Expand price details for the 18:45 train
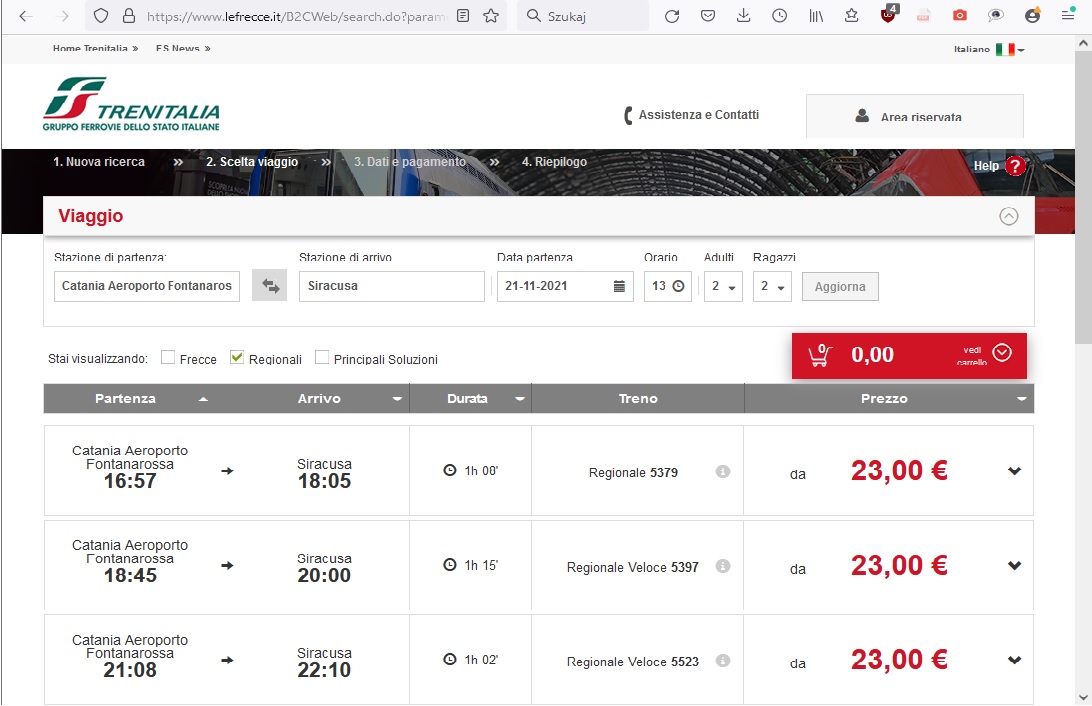 (x=1014, y=565)
